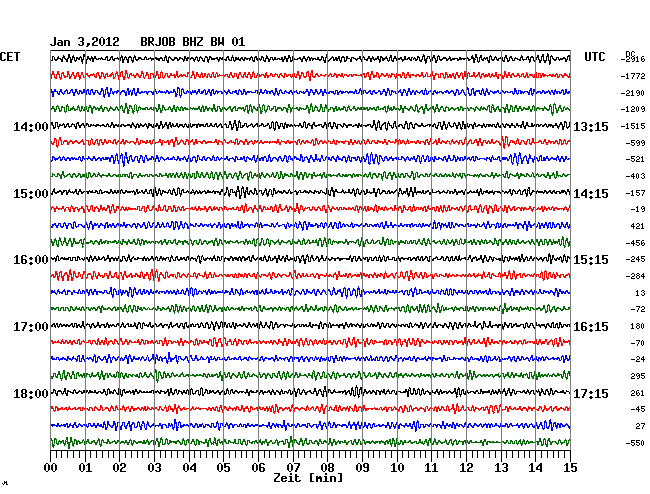Click the "16:15" UTC time label
650x494 pixels.
(x=591, y=327)
